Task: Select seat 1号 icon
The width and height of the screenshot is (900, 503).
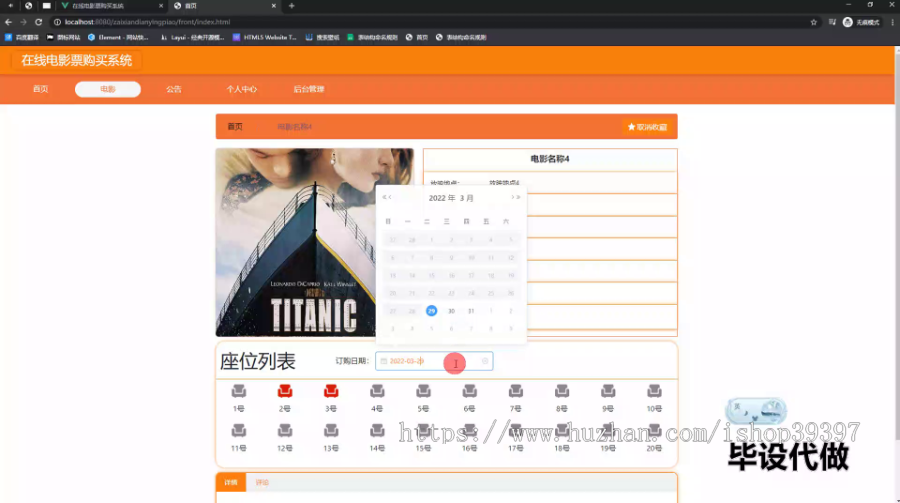Action: point(239,391)
